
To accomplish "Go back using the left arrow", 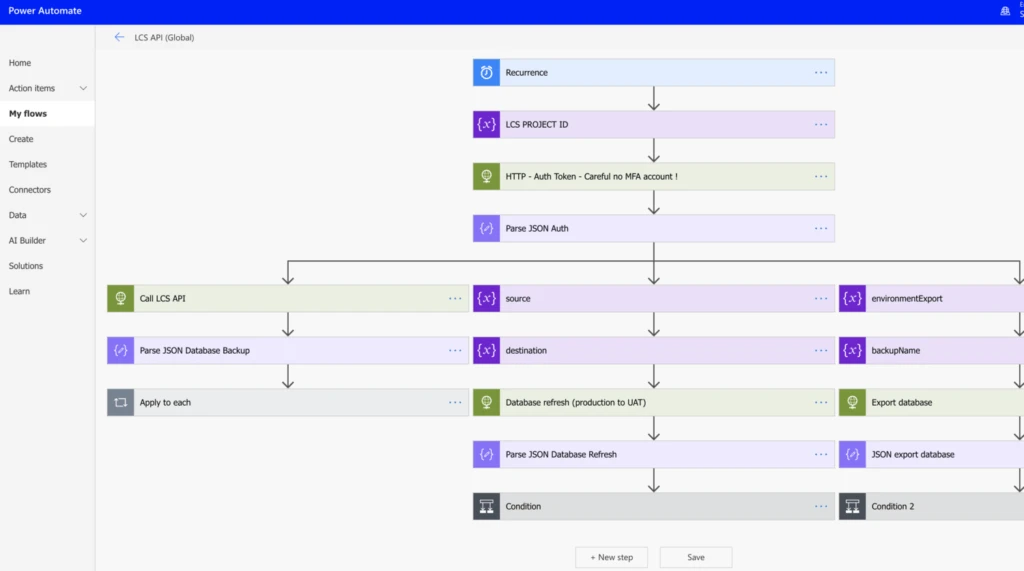I will point(119,37).
